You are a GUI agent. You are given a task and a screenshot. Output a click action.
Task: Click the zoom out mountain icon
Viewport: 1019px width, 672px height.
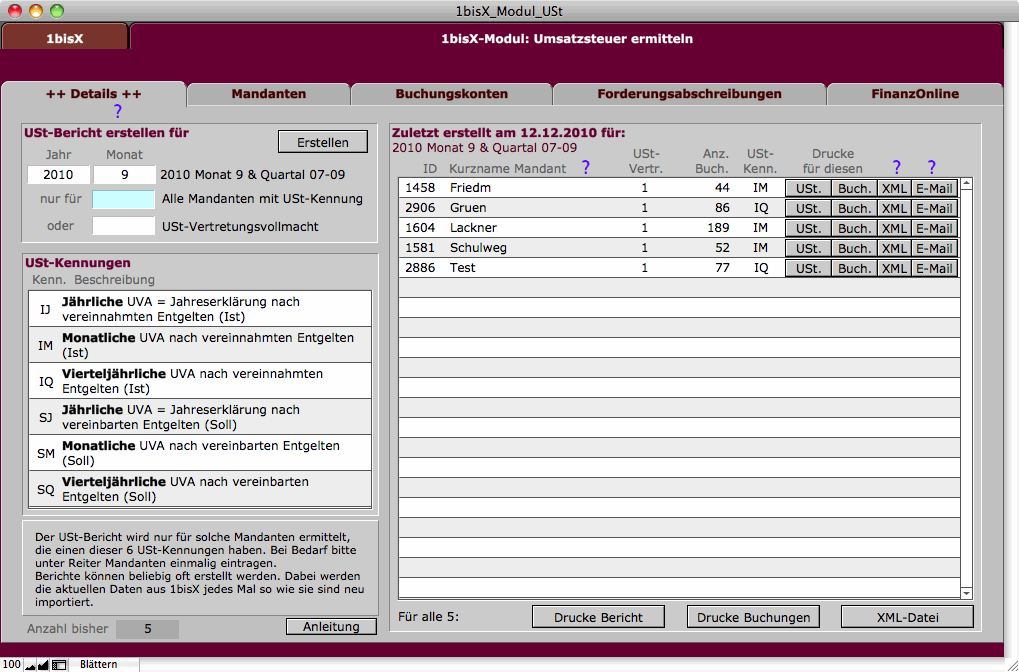[30, 664]
